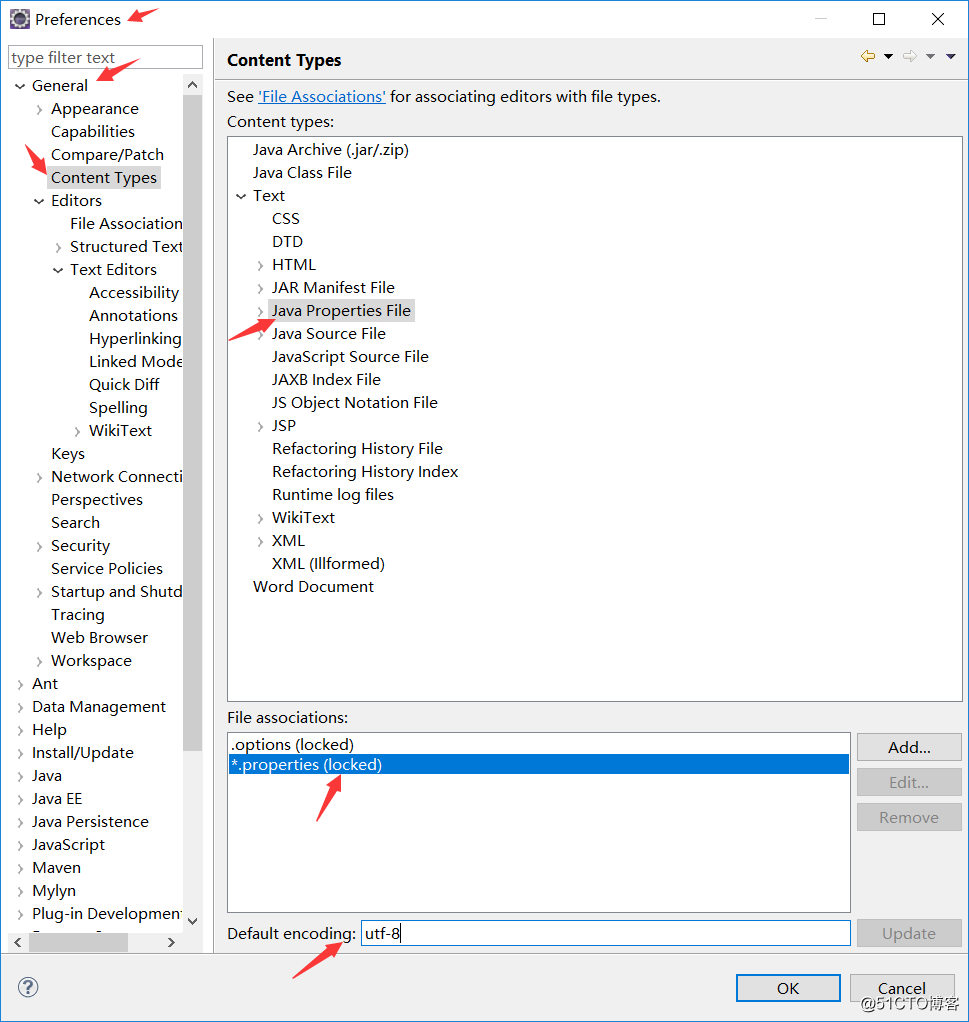Click tree horizontal scroll-right arrow
Image resolution: width=969 pixels, height=1022 pixels.
(171, 942)
